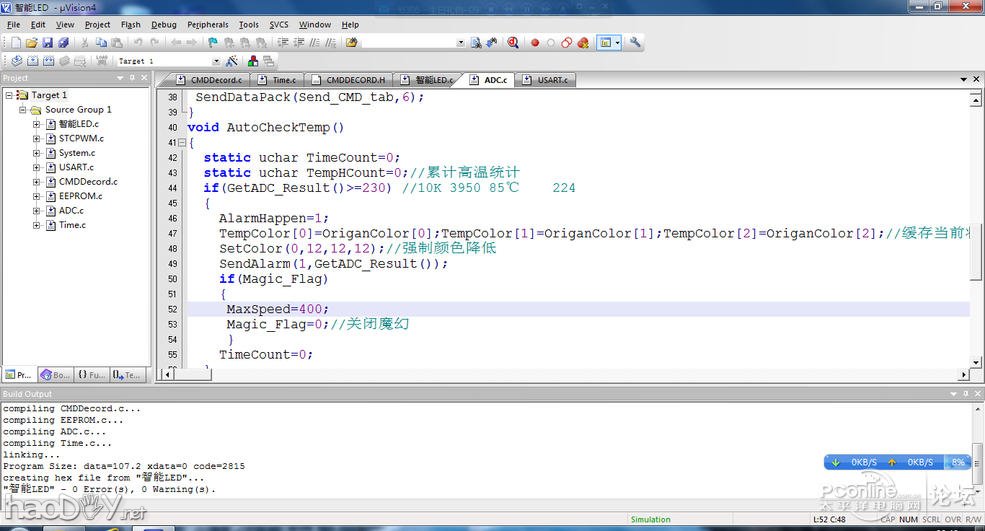This screenshot has width=985, height=531.
Task: Click the find text input field
Action: [408, 43]
